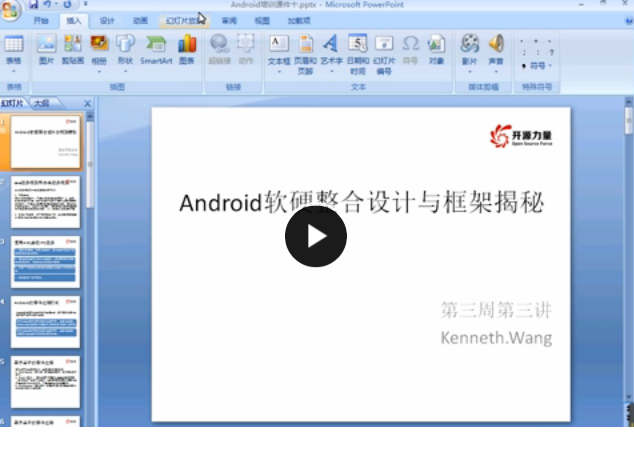Insert WordArt (艺术字)
Viewport: 634px width, 450px height.
tap(332, 49)
